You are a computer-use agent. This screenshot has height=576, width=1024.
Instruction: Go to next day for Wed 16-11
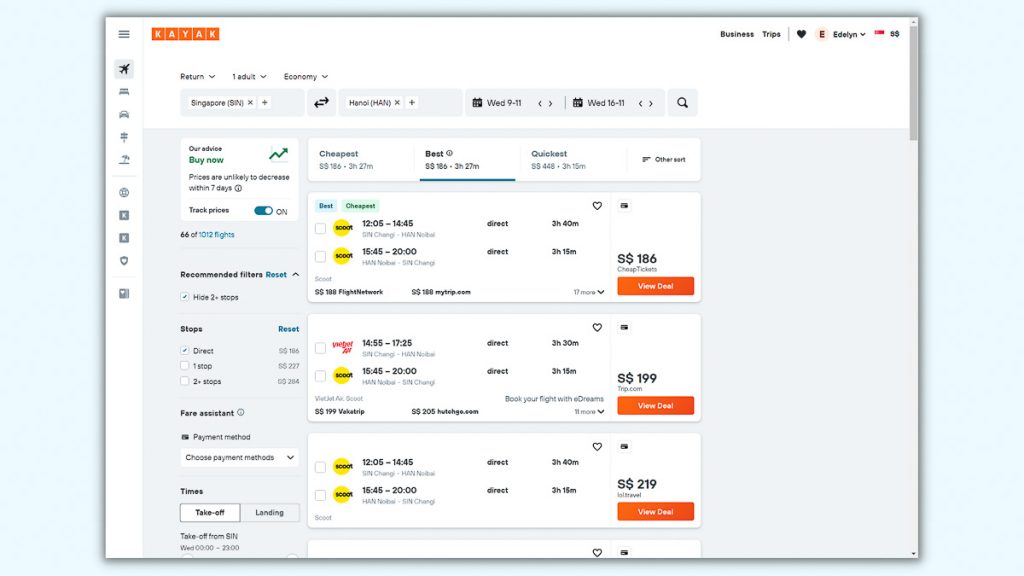651,103
